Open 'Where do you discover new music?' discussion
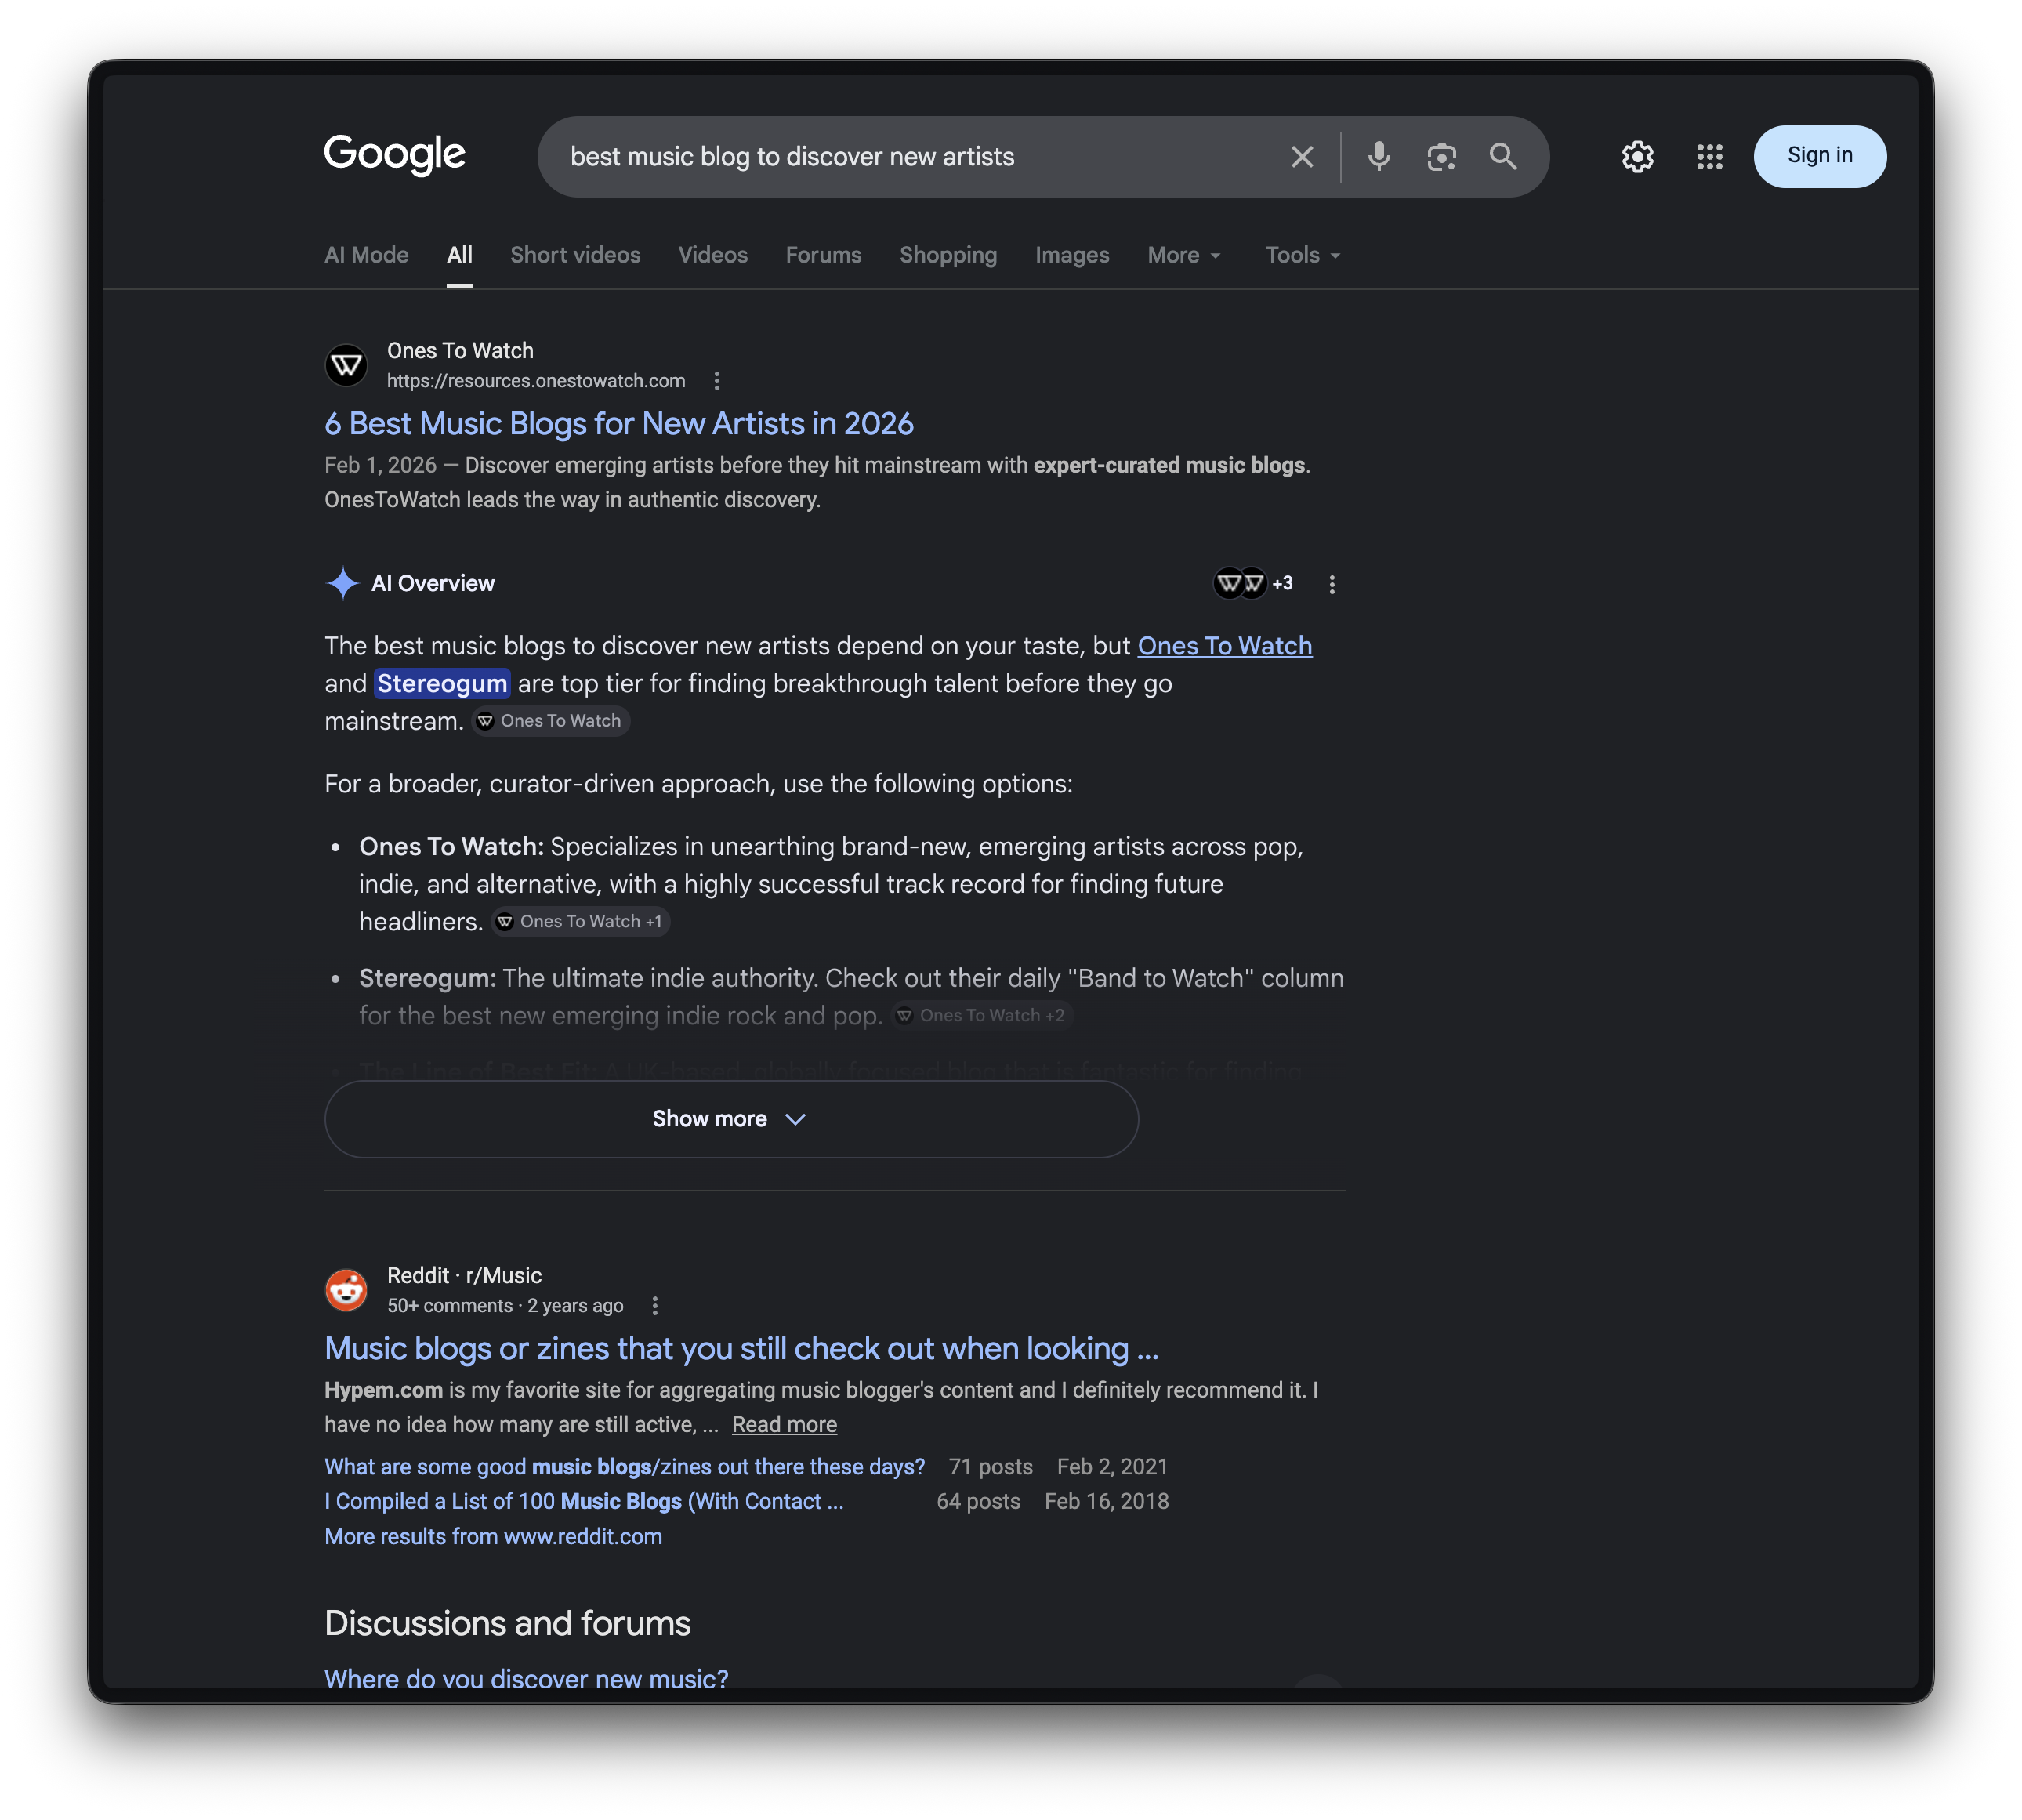This screenshot has height=1820, width=2022. 526,1678
